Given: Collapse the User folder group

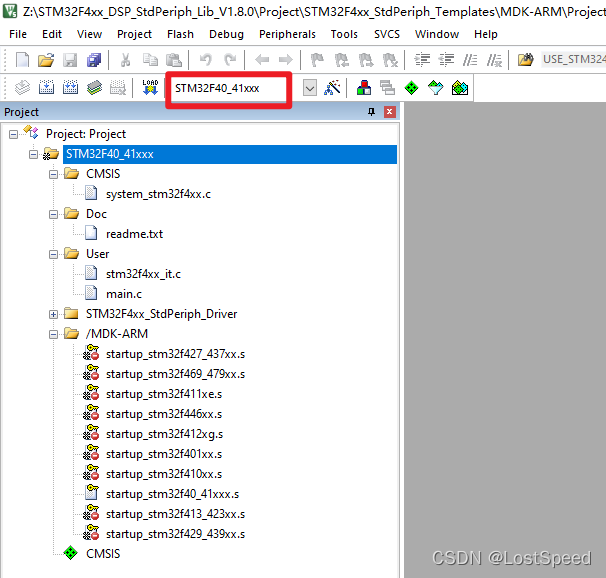Looking at the screenshot, I should [54, 255].
